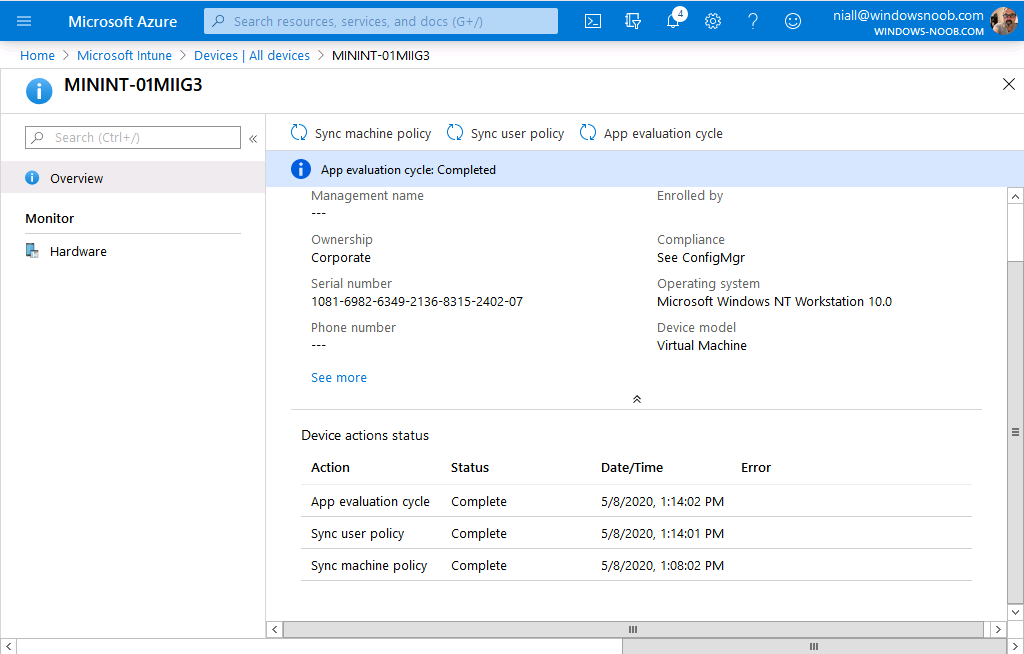
Task: Click the timestamp 5/8/2020, 1:14:02 PM
Action: click(x=662, y=501)
